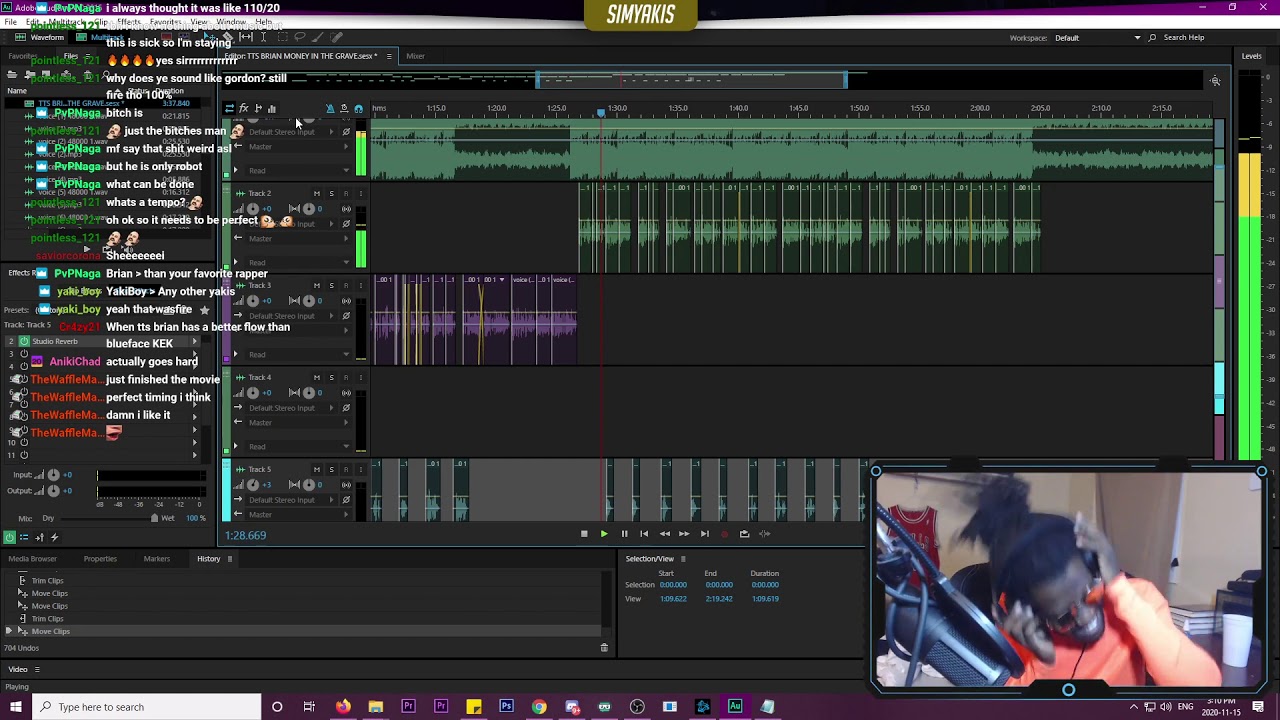Click the Loop Playback icon in transport
This screenshot has height=720, width=1280.
(744, 534)
